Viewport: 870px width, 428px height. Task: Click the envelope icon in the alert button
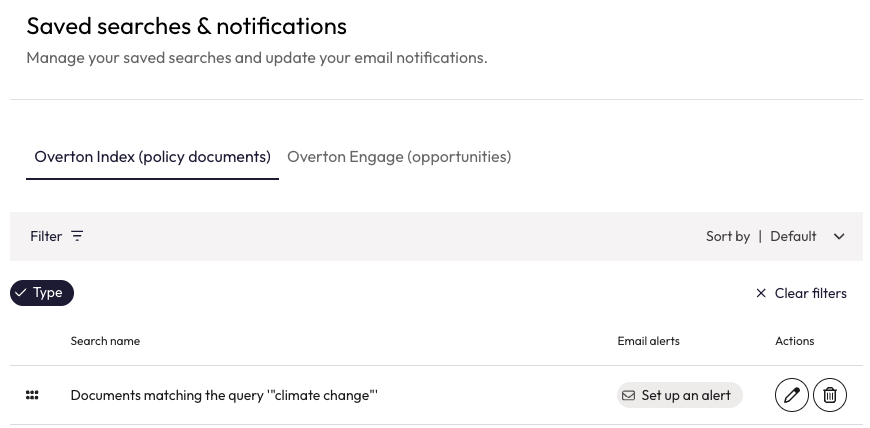tap(628, 395)
